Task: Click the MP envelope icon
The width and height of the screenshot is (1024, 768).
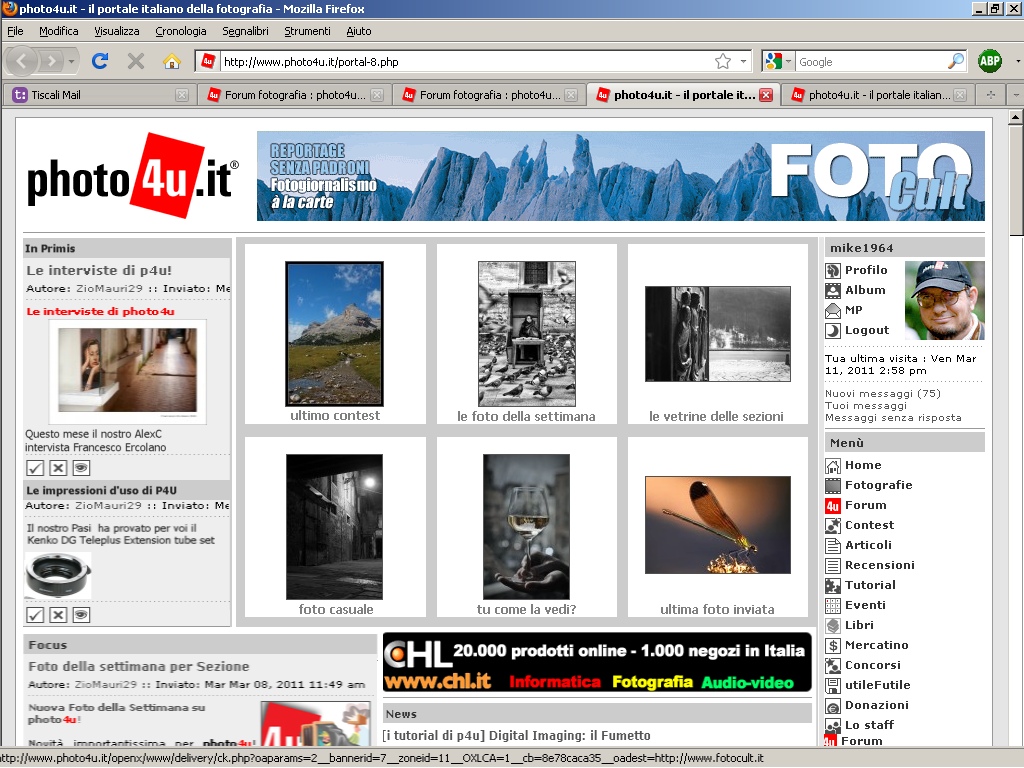Action: 833,310
